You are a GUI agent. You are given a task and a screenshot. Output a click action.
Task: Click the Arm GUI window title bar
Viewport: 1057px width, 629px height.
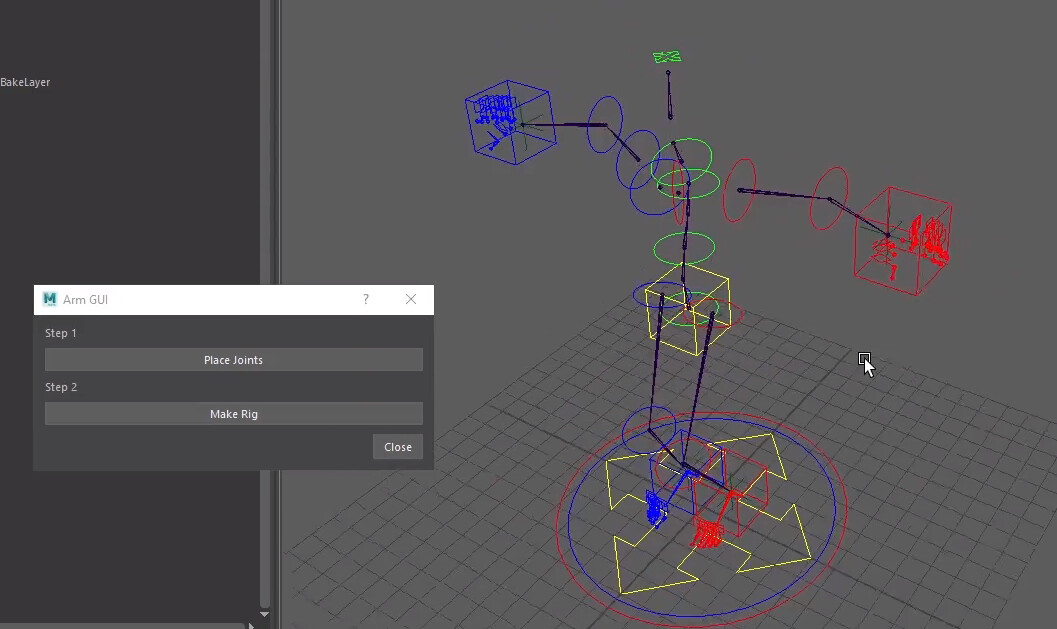click(x=200, y=299)
